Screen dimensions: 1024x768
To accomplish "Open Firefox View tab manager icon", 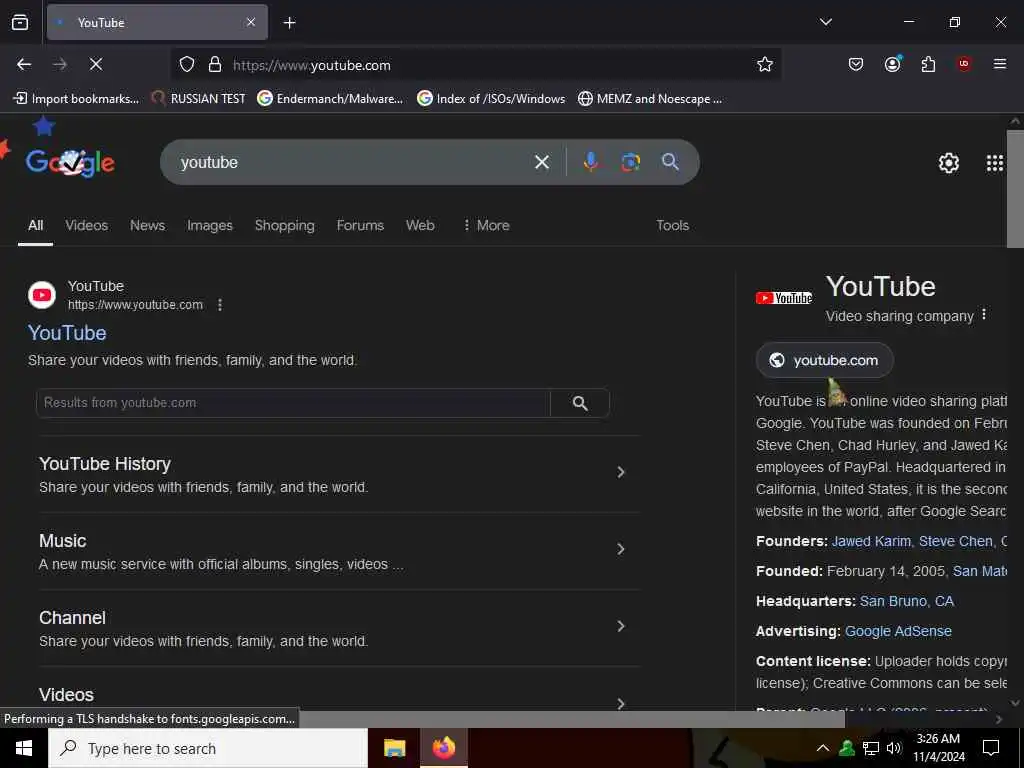I will [20, 22].
